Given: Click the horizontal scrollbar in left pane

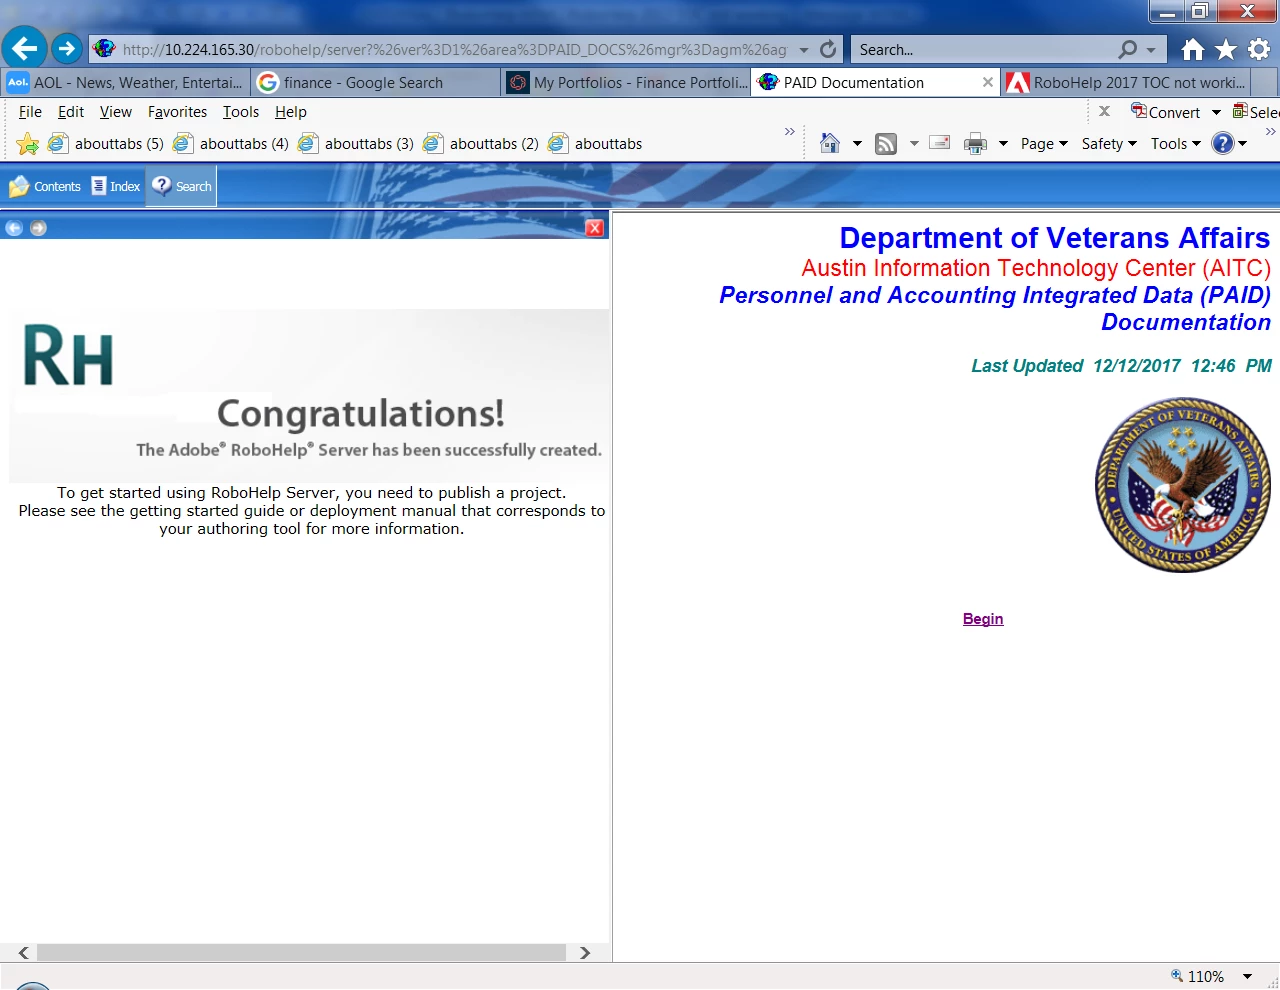Looking at the screenshot, I should click(x=301, y=952).
